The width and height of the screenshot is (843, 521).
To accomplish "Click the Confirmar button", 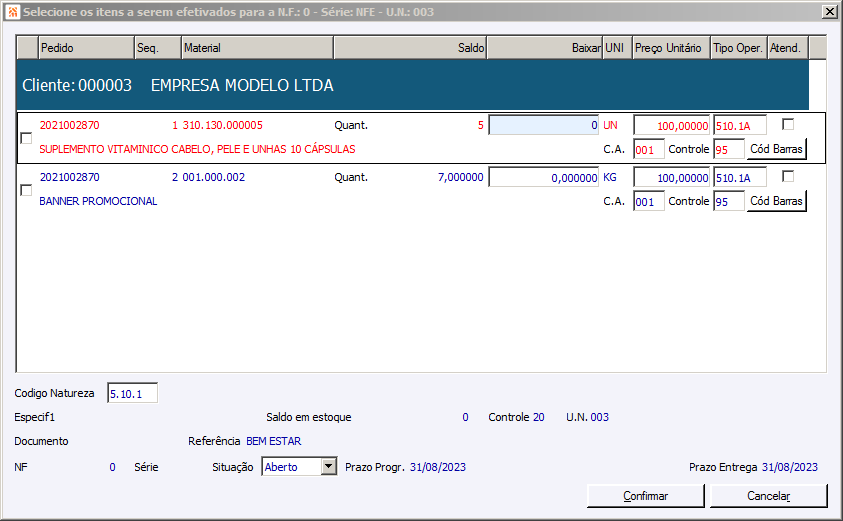I will pyautogui.click(x=646, y=496).
